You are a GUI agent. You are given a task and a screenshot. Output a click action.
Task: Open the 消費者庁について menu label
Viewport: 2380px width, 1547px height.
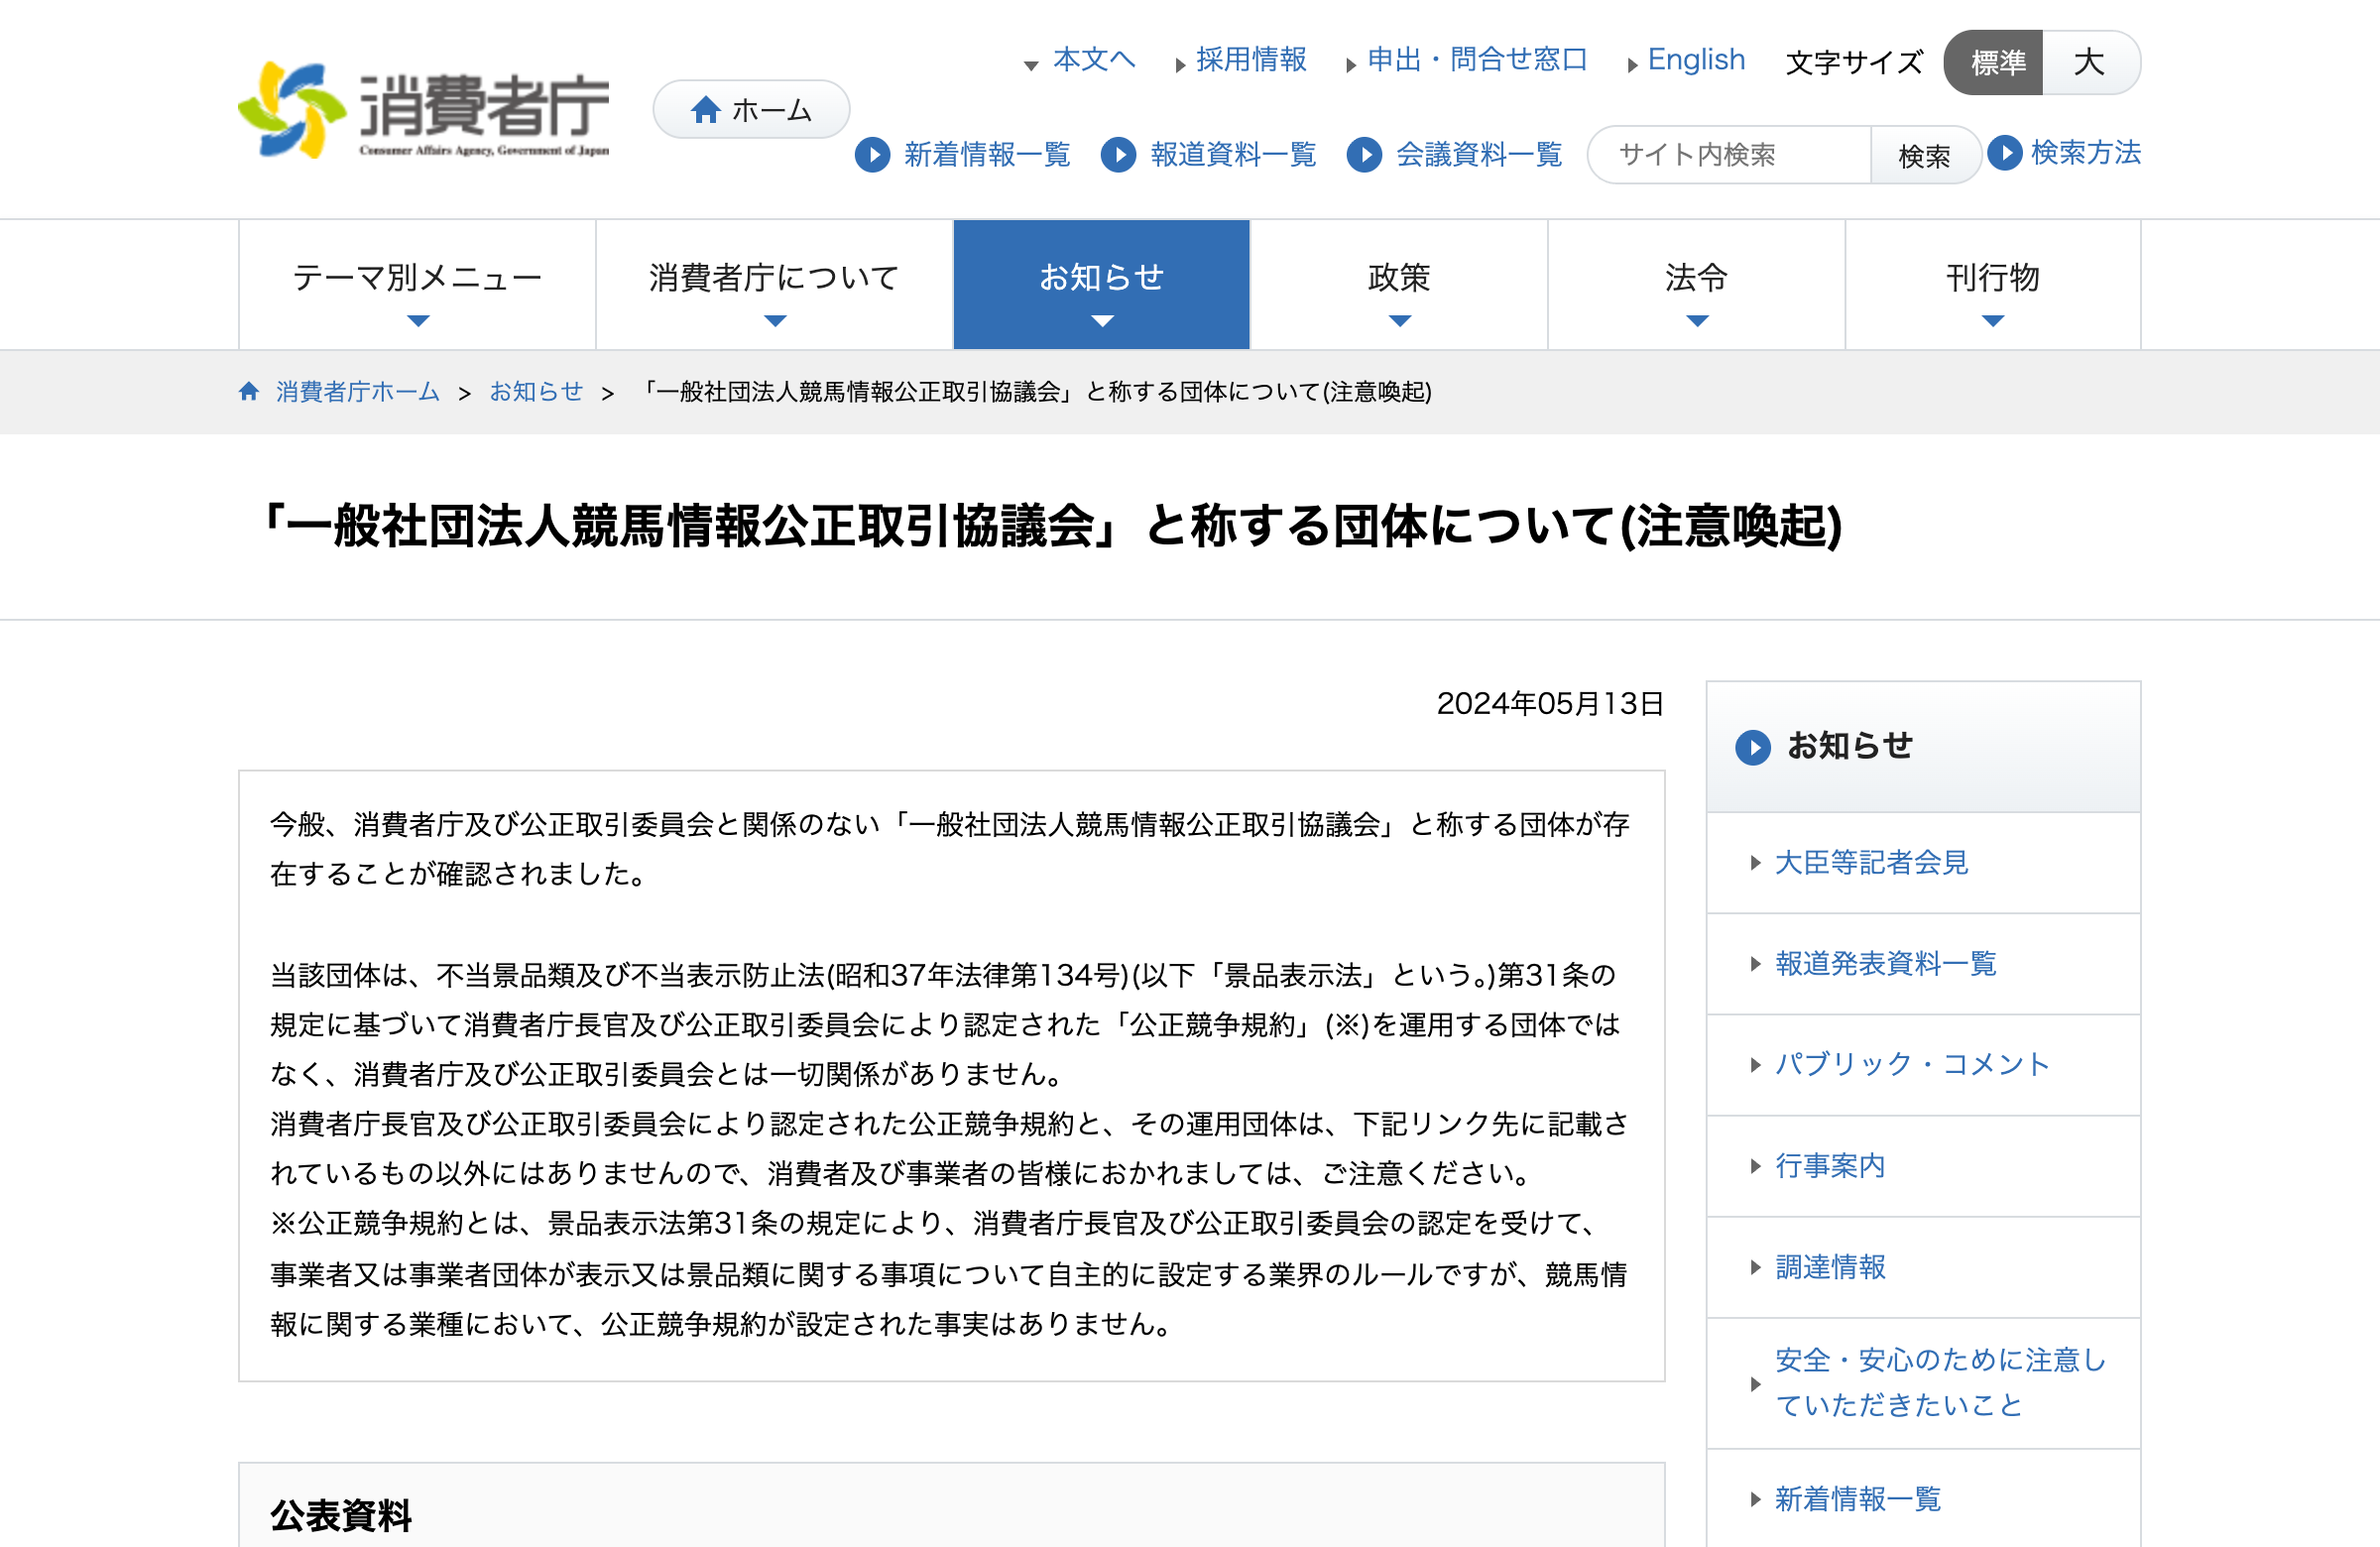[x=774, y=277]
